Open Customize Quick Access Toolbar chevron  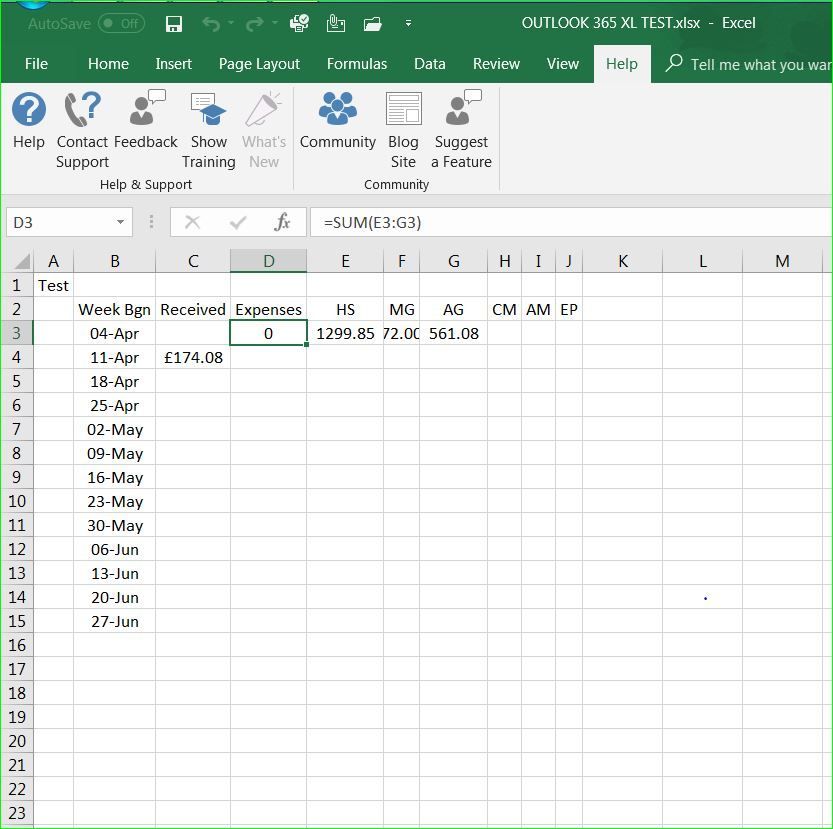[408, 23]
